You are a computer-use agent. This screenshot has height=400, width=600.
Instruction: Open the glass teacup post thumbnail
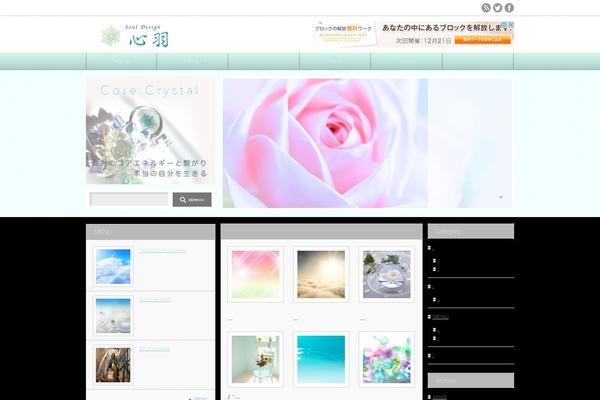pyautogui.click(x=386, y=274)
